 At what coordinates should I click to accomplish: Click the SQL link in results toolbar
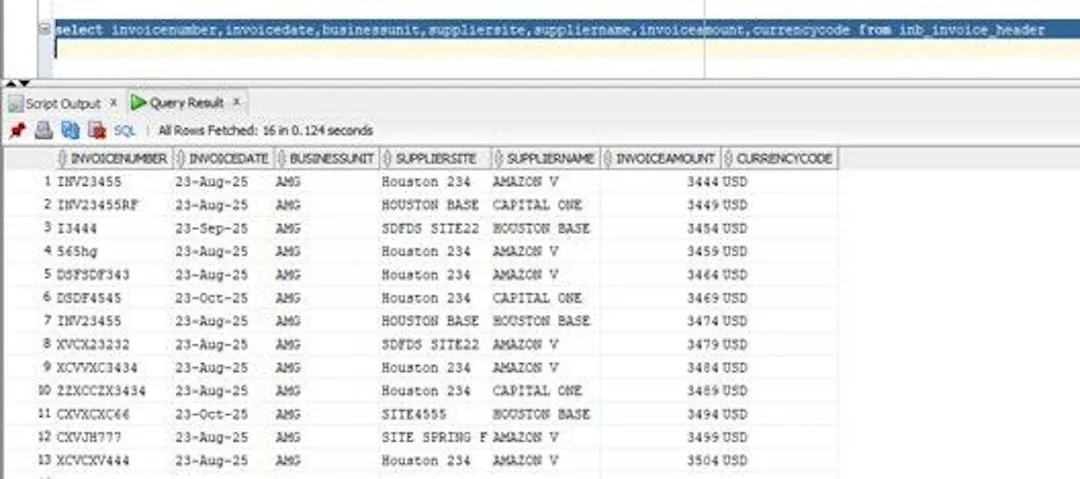(x=125, y=130)
